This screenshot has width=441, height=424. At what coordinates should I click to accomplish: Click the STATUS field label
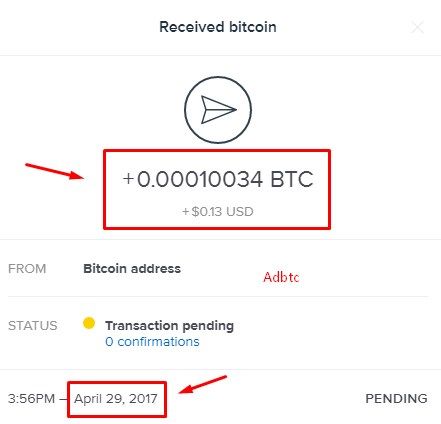coord(33,326)
